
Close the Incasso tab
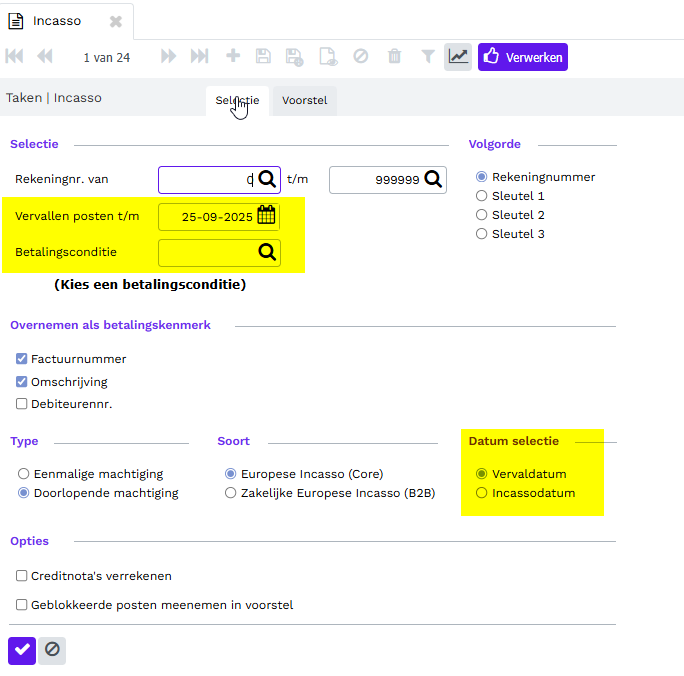[x=116, y=21]
